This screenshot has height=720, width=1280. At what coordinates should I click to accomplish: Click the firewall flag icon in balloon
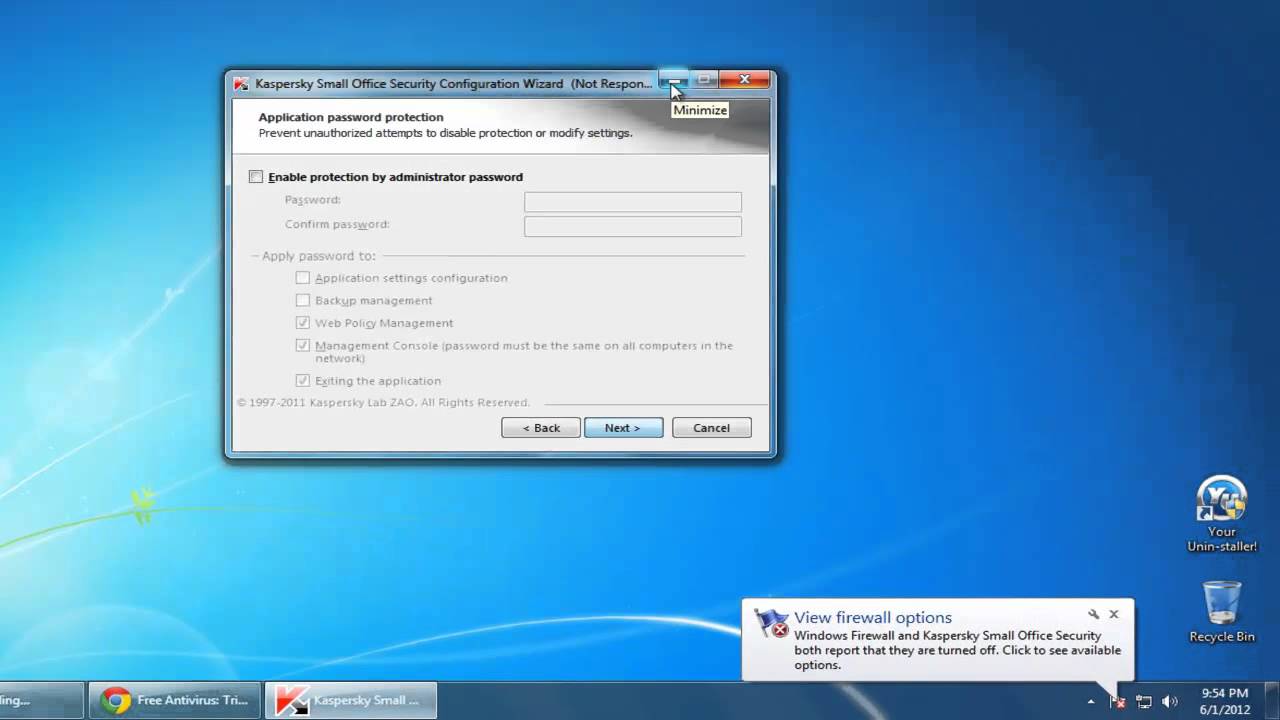tap(771, 623)
